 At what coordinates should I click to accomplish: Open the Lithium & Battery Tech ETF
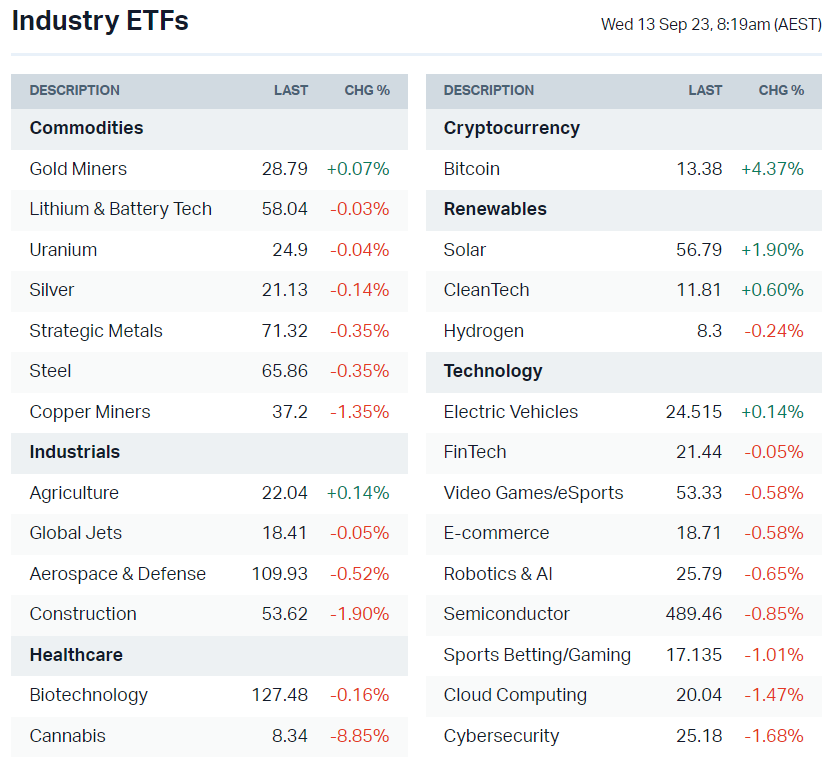[x=121, y=209]
